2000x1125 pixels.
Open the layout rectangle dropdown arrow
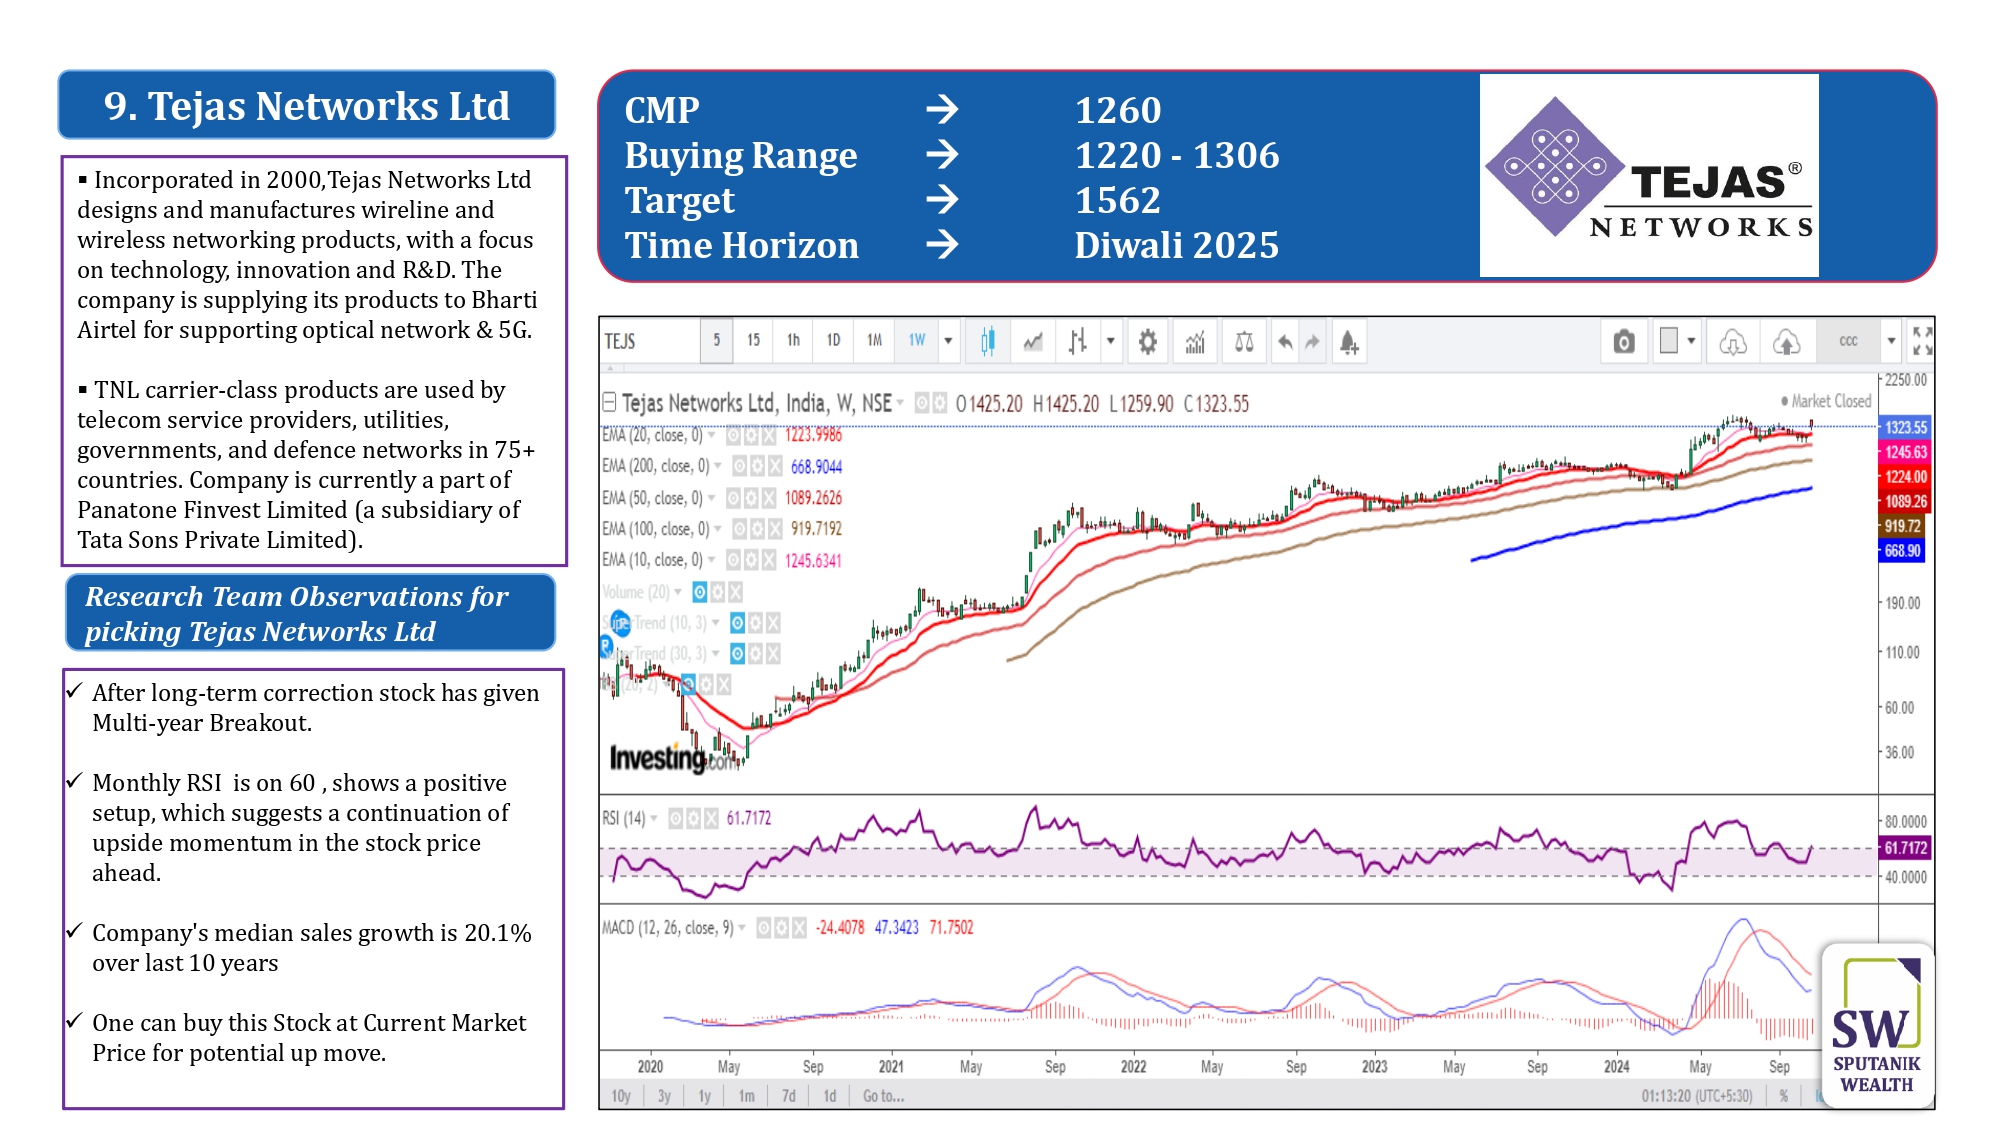tap(1691, 341)
